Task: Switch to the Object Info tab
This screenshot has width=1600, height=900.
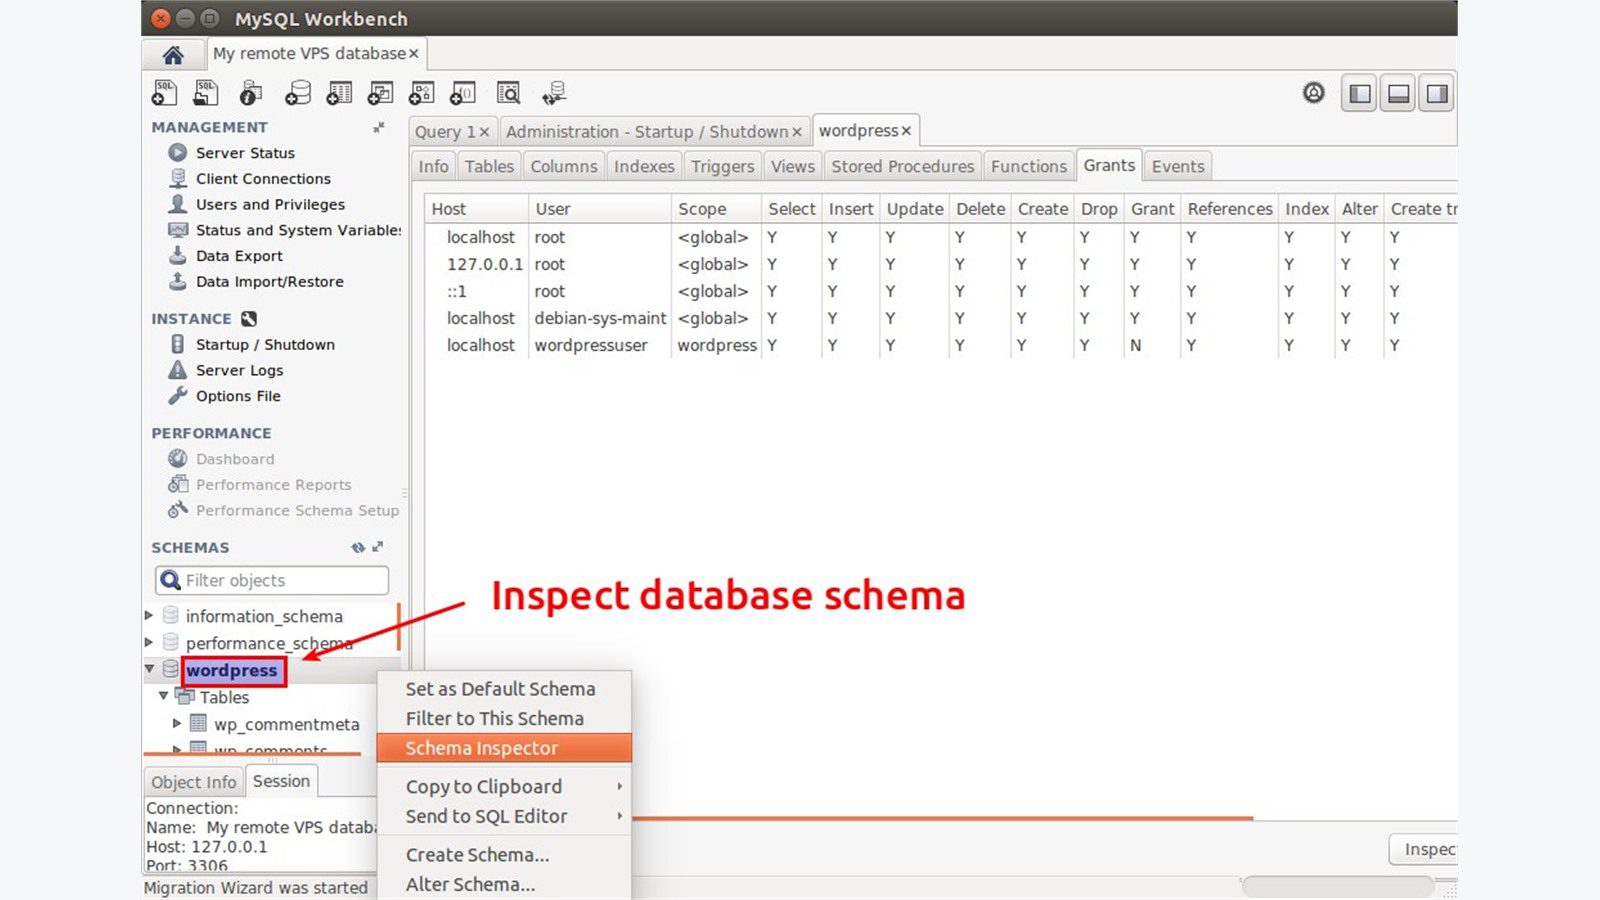Action: 194,782
